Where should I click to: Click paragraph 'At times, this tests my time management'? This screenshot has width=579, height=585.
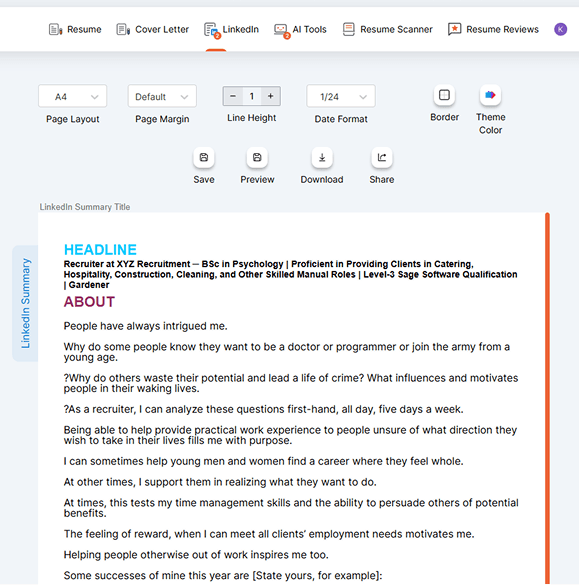pyautogui.click(x=291, y=508)
